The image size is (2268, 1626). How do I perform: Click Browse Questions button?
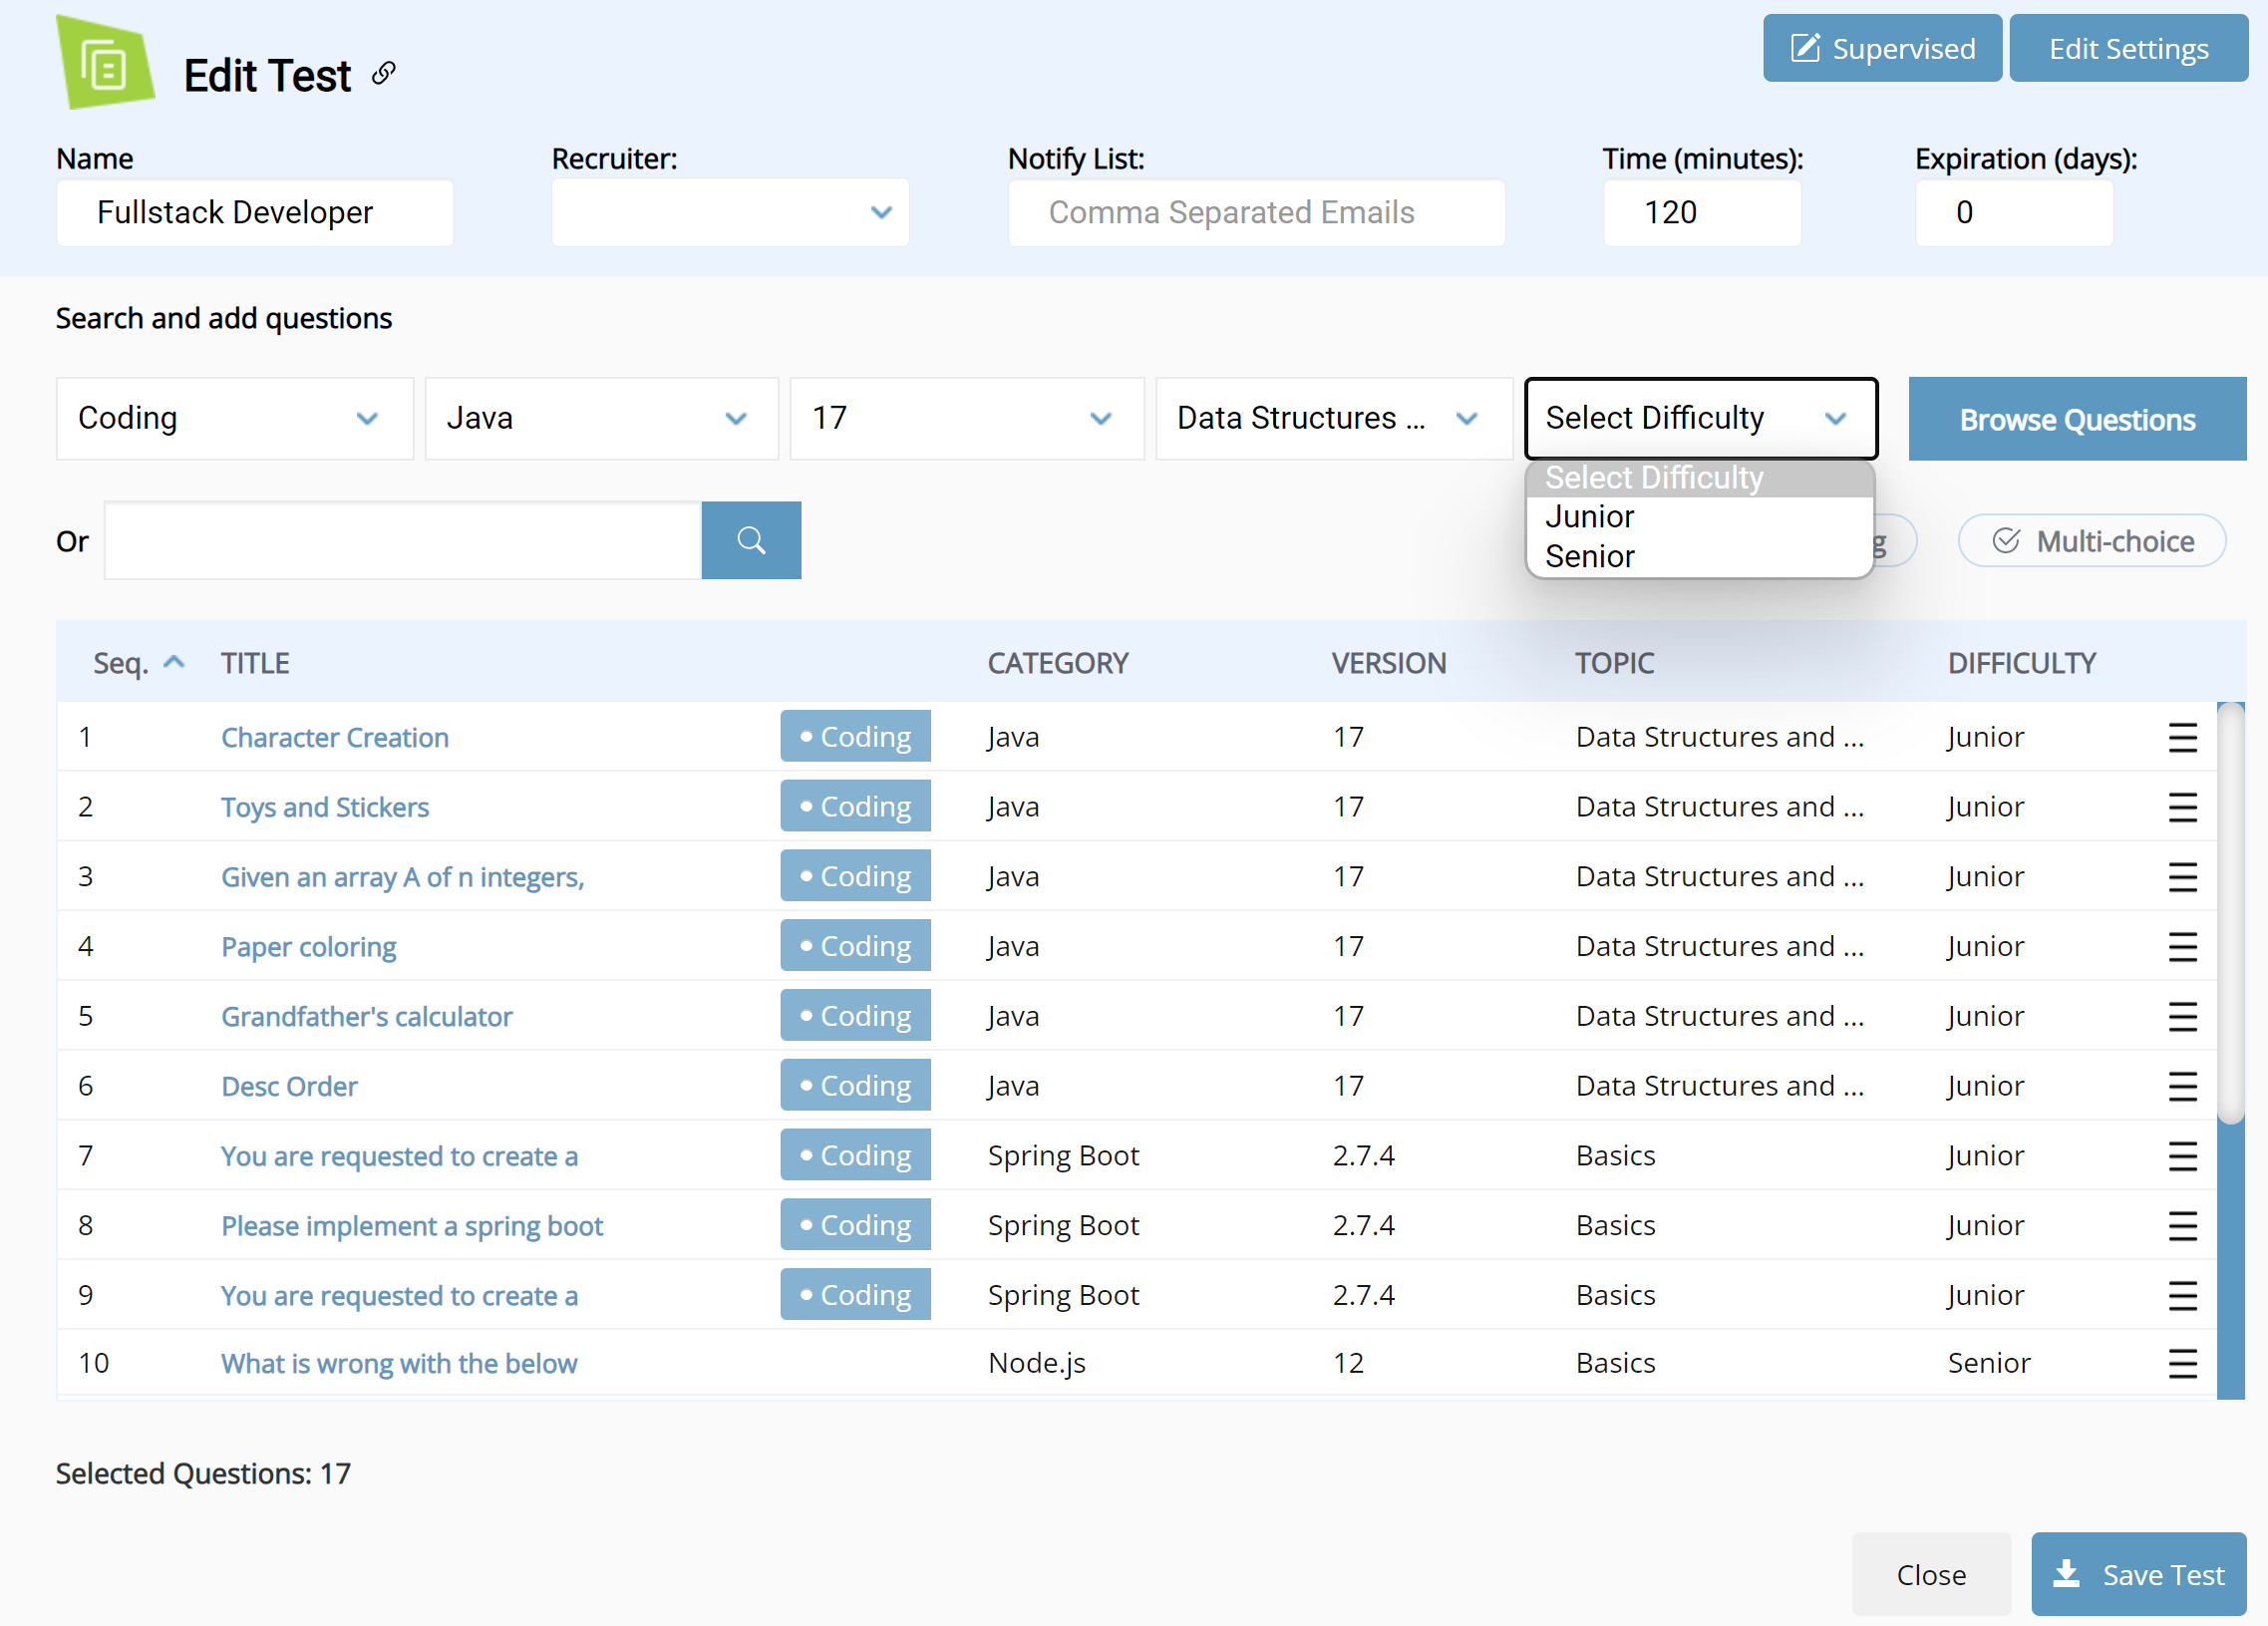pos(2077,419)
